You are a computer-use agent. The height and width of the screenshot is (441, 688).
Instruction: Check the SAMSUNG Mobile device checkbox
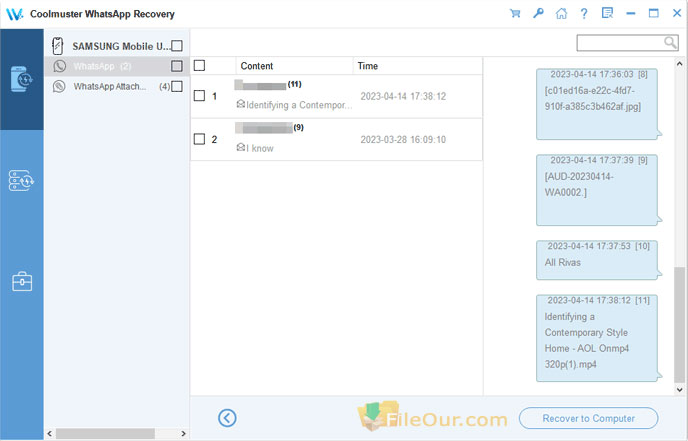(177, 46)
